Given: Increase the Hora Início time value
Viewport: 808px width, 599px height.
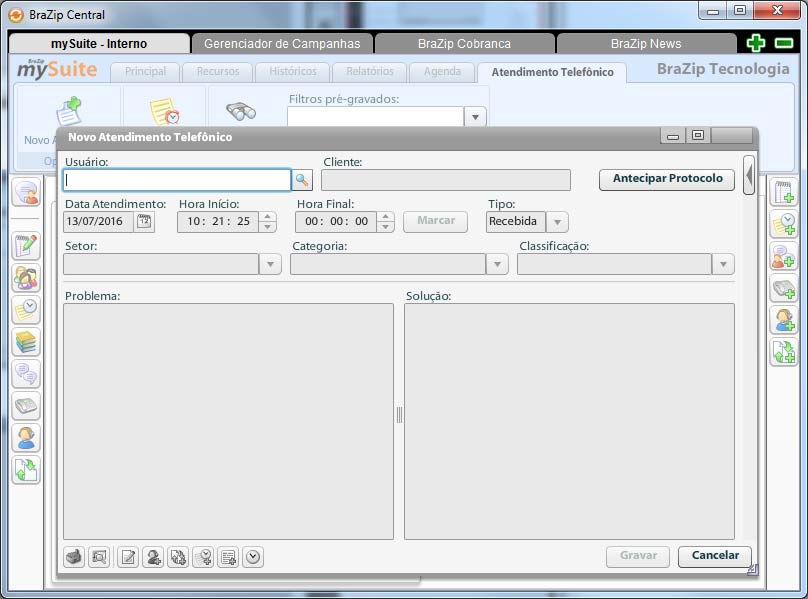Looking at the screenshot, I should pyautogui.click(x=267, y=217).
